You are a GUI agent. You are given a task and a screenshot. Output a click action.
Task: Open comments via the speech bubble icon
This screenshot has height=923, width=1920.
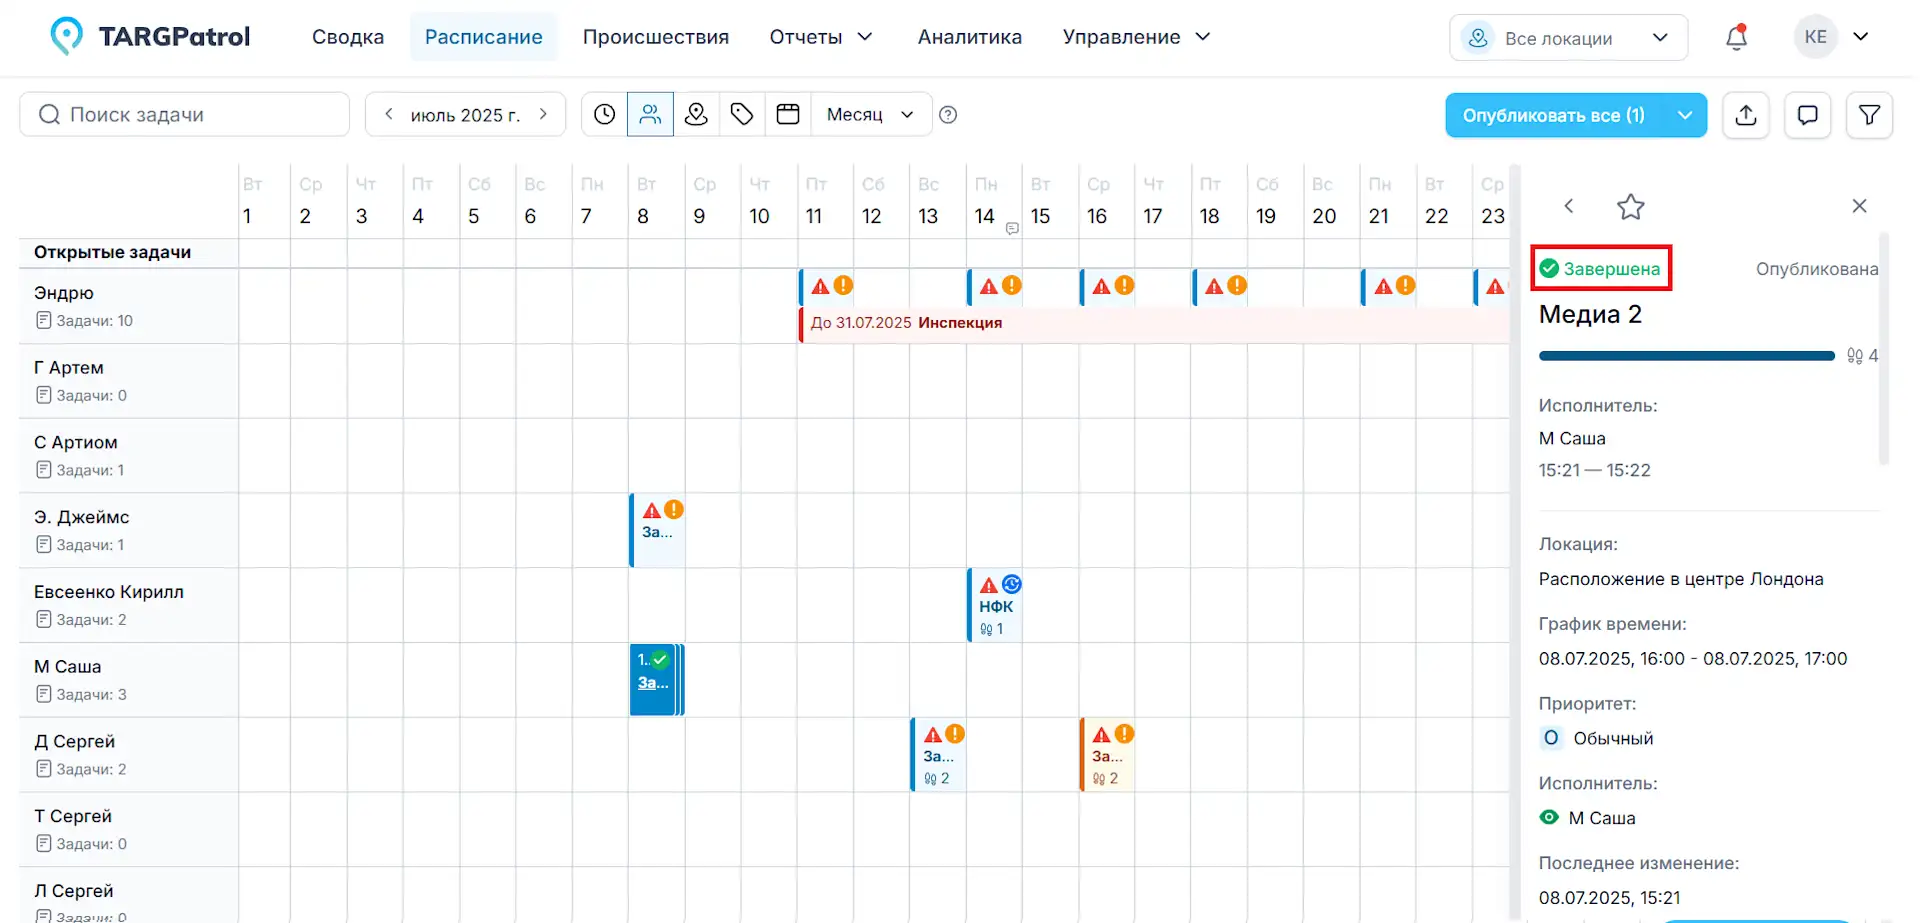point(1808,115)
